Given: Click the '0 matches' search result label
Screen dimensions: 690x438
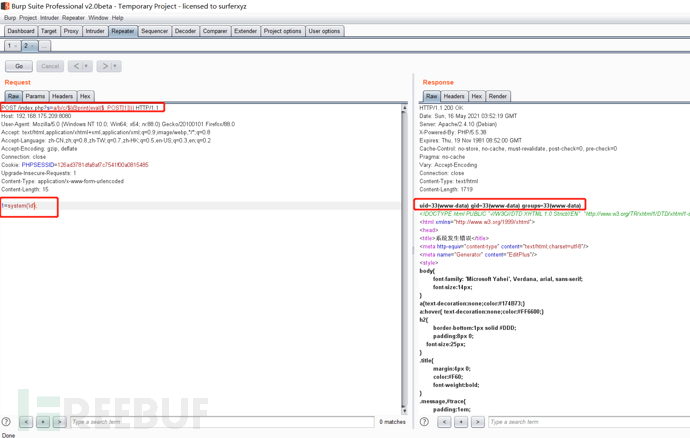Looking at the screenshot, I should [393, 422].
